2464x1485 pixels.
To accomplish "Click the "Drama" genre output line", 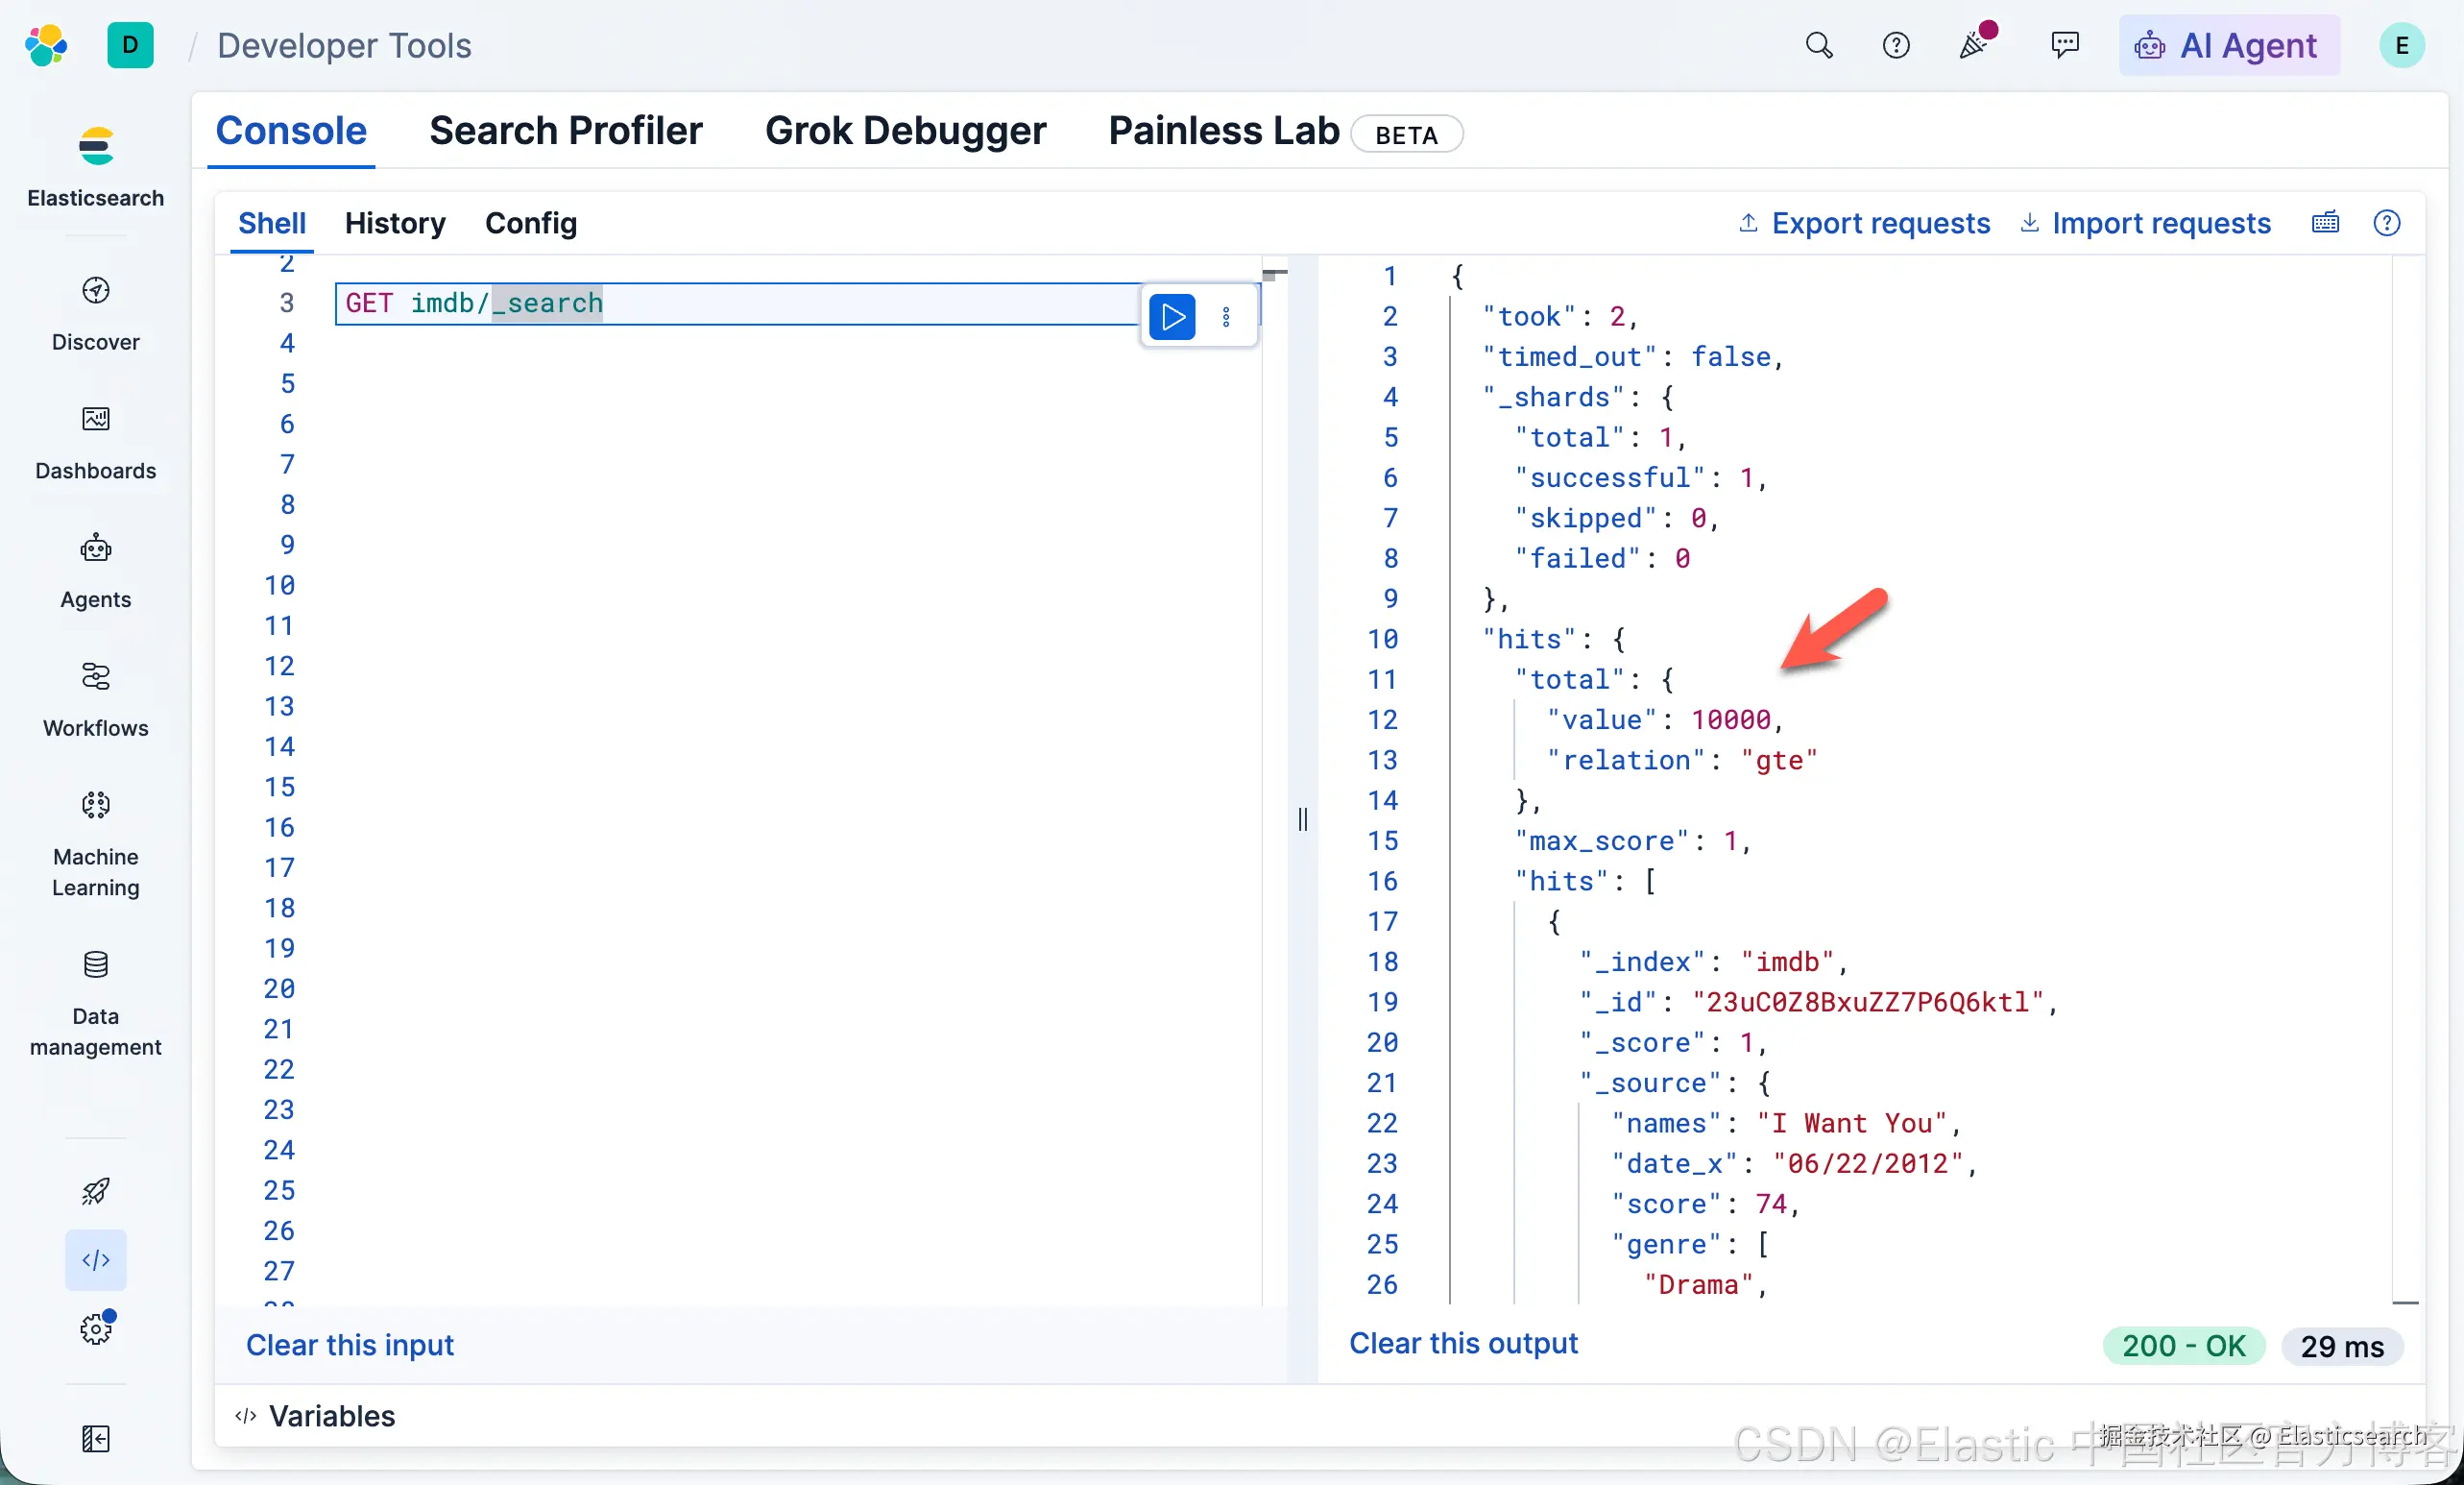I will 1706,1284.
